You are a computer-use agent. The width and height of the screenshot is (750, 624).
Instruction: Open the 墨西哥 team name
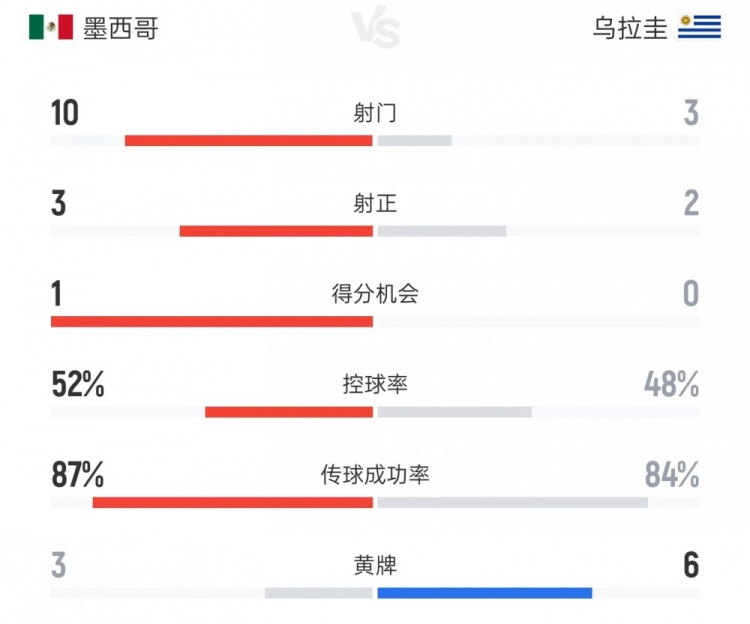coord(120,28)
